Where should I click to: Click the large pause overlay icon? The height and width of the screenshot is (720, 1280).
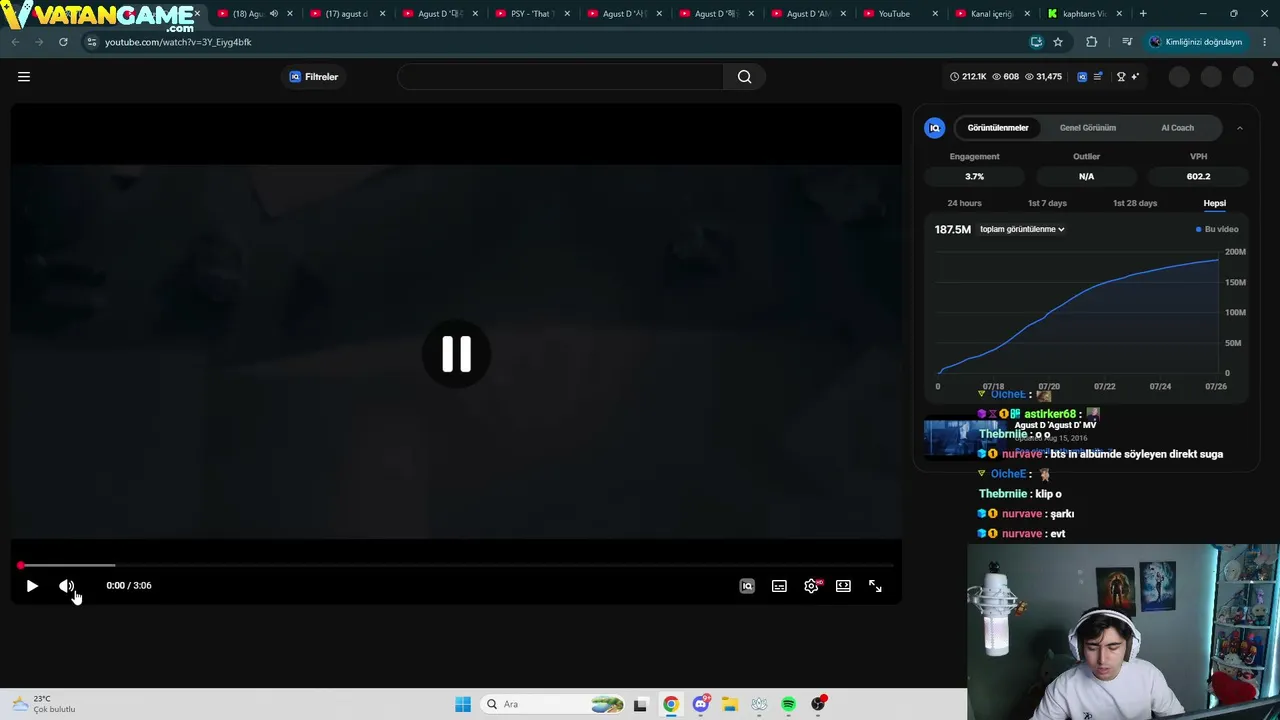456,354
